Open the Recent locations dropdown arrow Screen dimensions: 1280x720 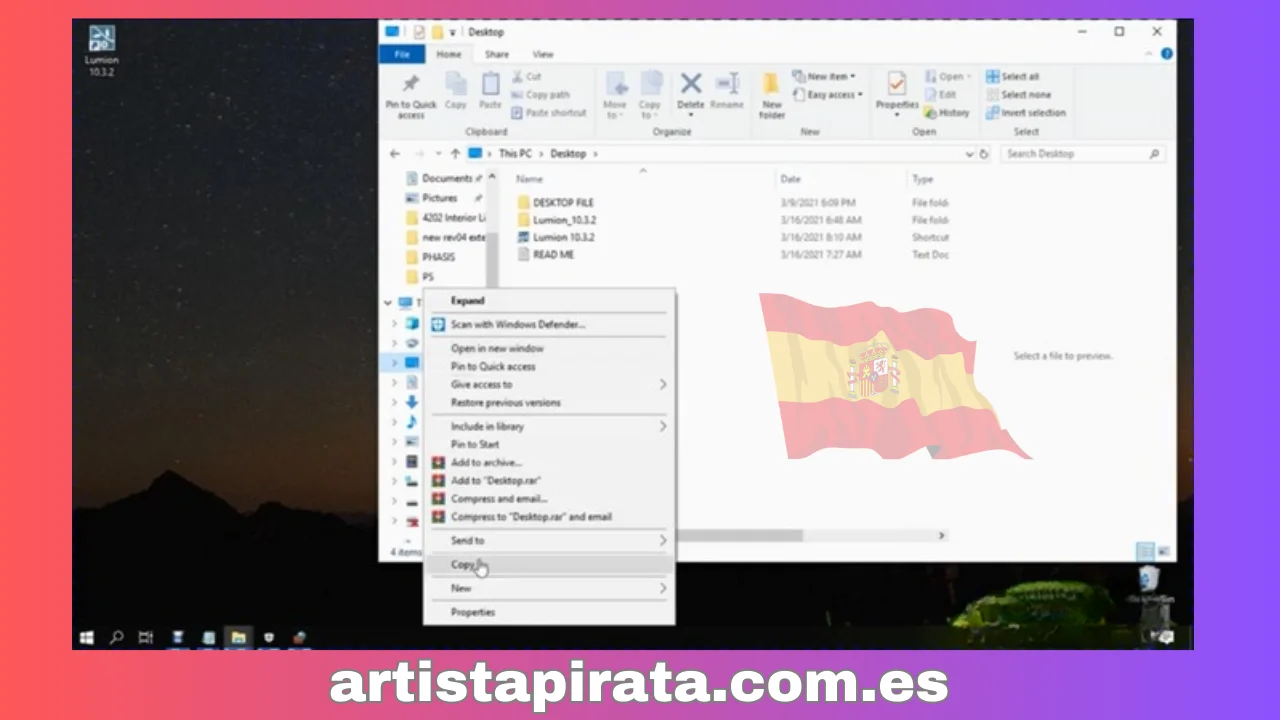pos(438,154)
